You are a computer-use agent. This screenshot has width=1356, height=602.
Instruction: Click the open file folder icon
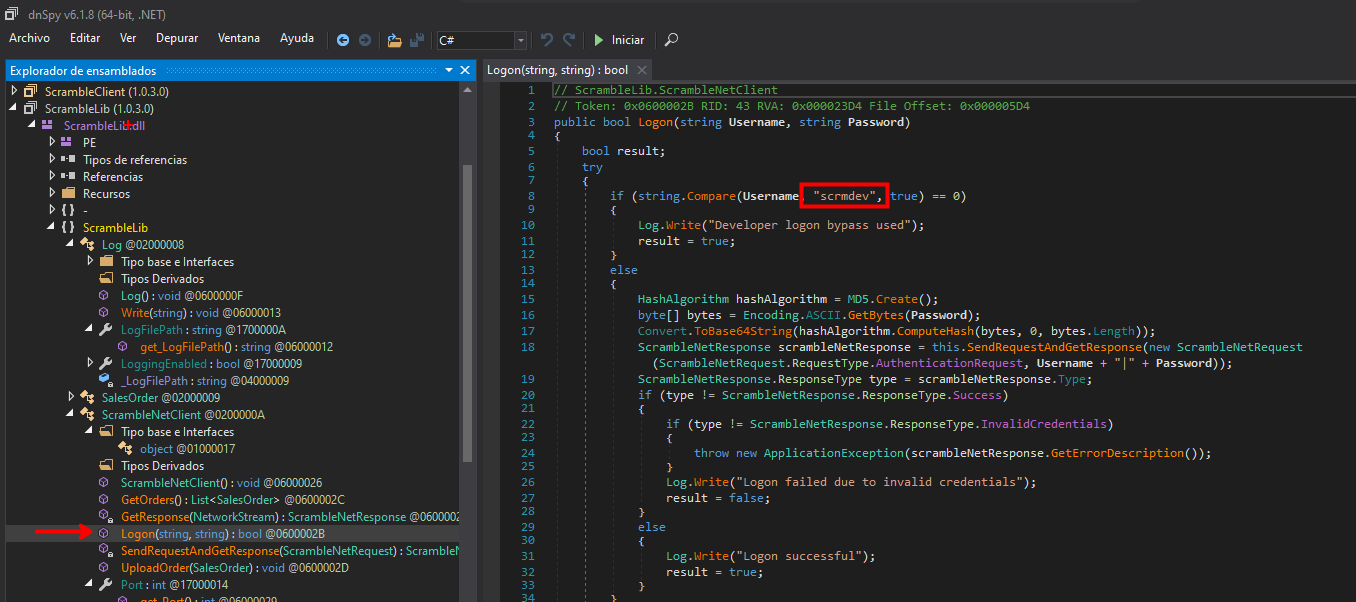(x=394, y=40)
